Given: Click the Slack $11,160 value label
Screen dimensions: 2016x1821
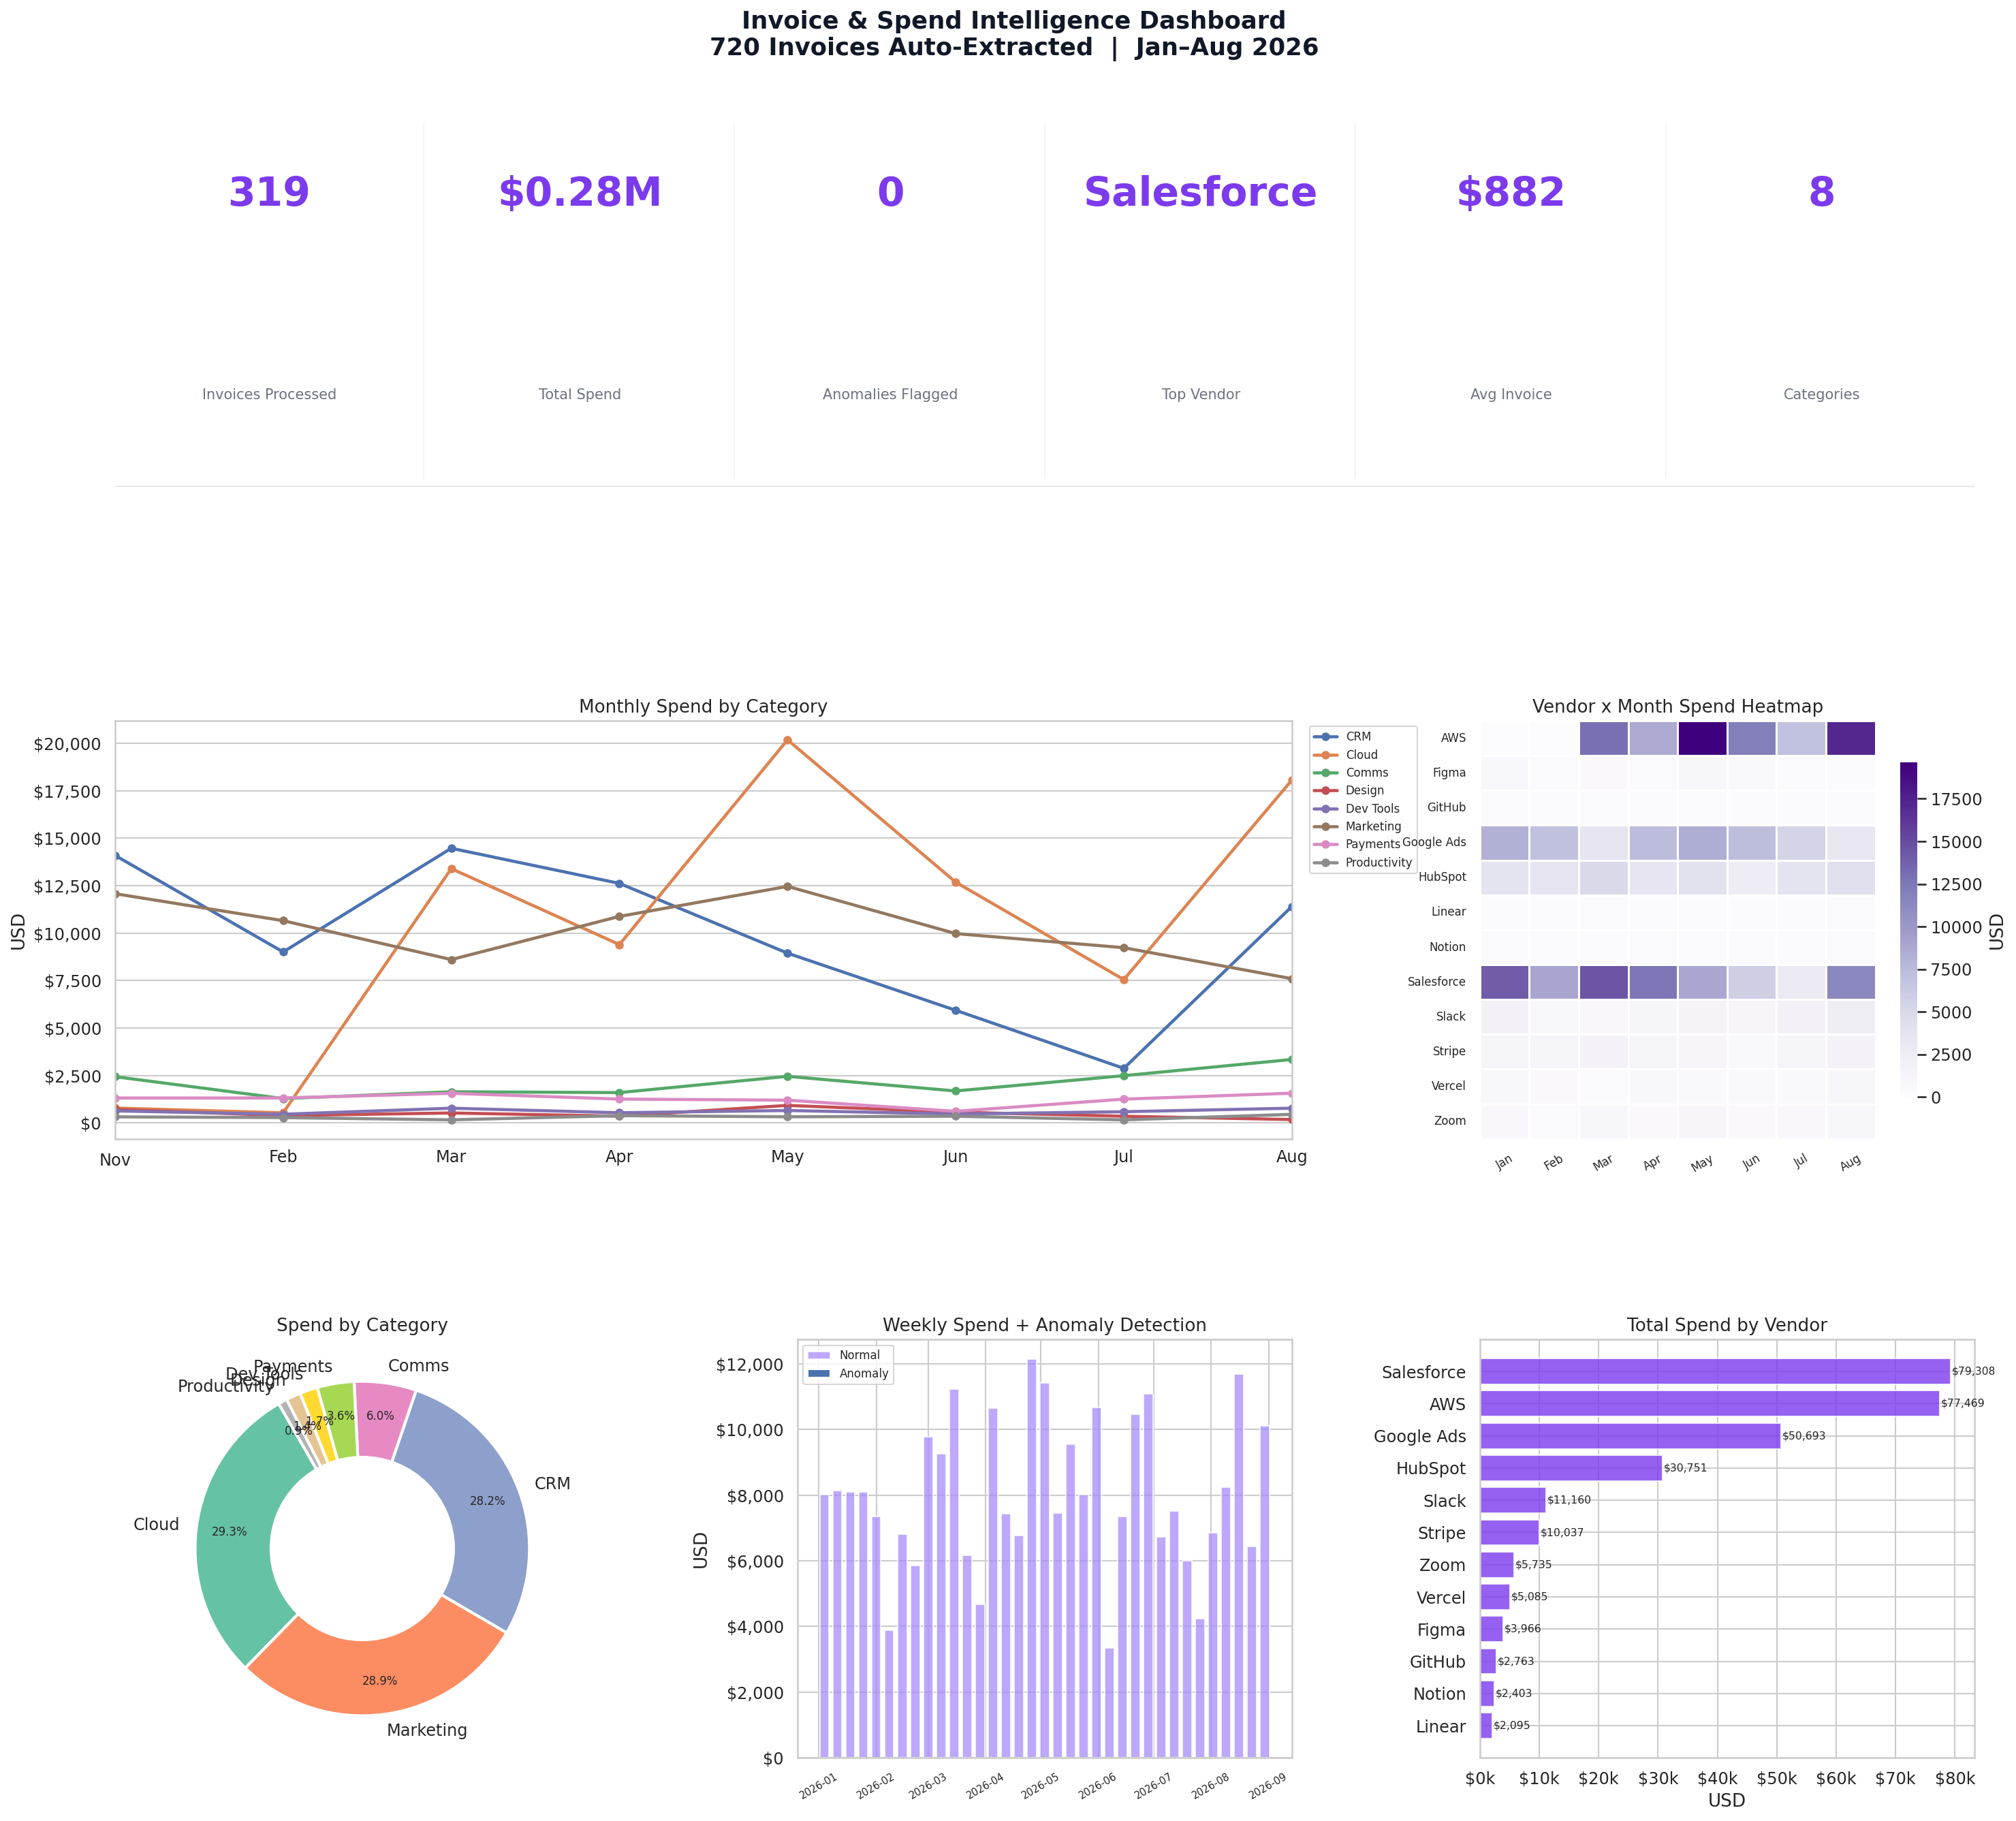Looking at the screenshot, I should tap(1569, 1500).
